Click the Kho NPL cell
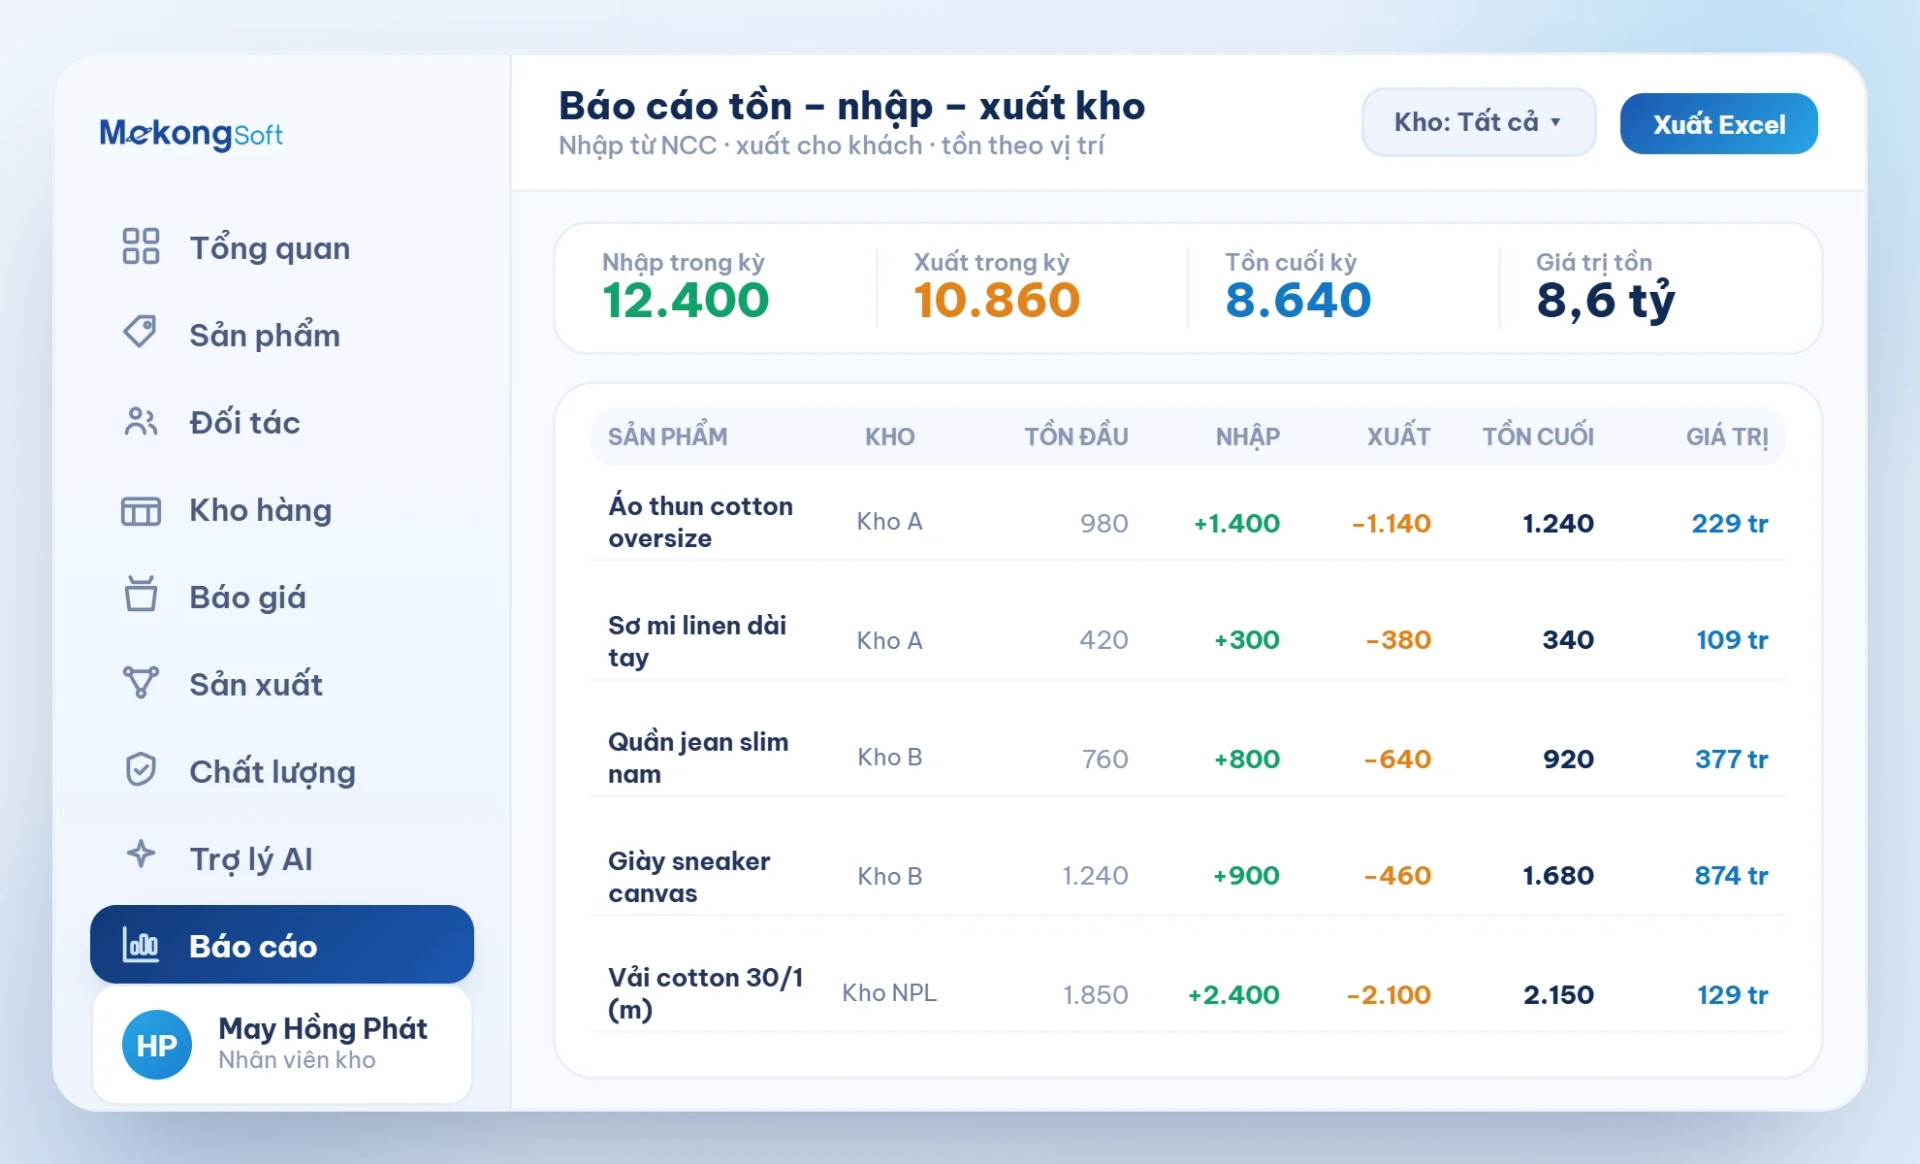Image resolution: width=1920 pixels, height=1164 pixels. [889, 993]
